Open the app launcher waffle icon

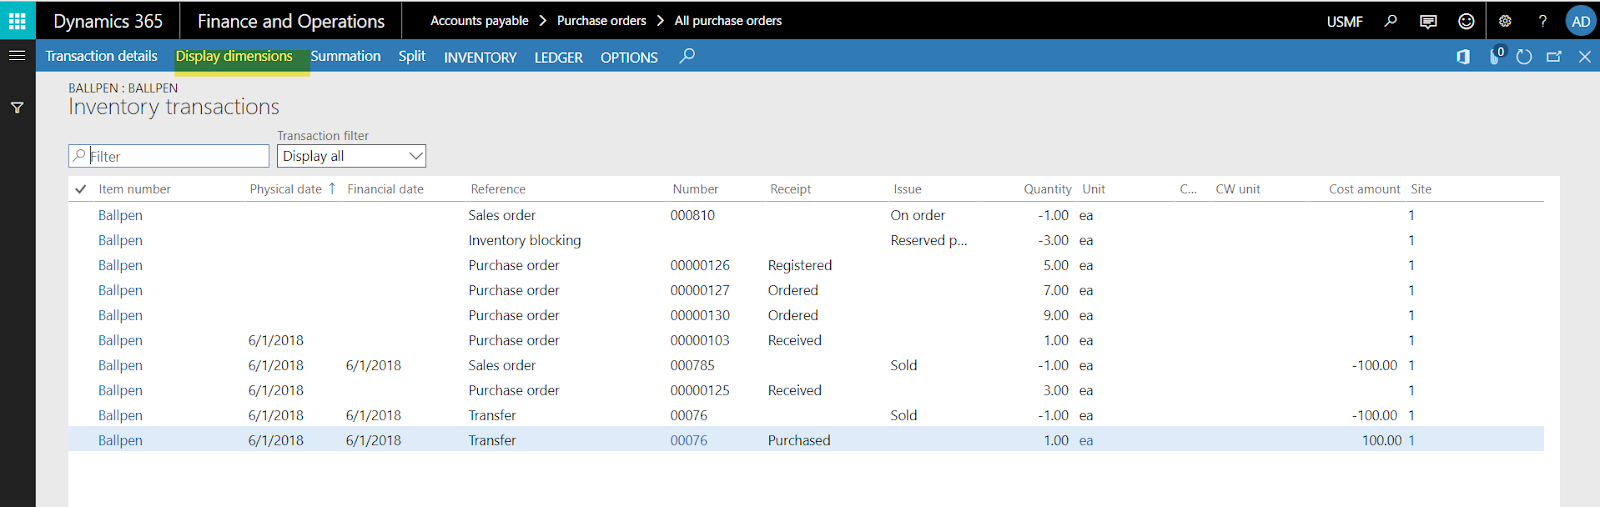point(17,21)
